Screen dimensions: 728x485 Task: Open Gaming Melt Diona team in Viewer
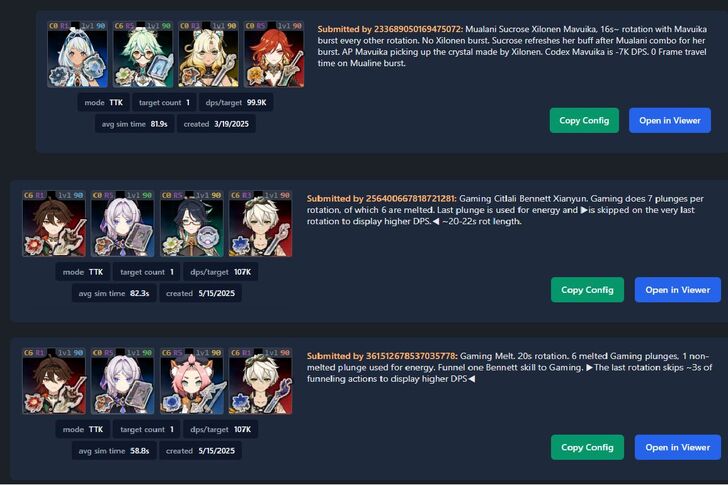tap(678, 447)
